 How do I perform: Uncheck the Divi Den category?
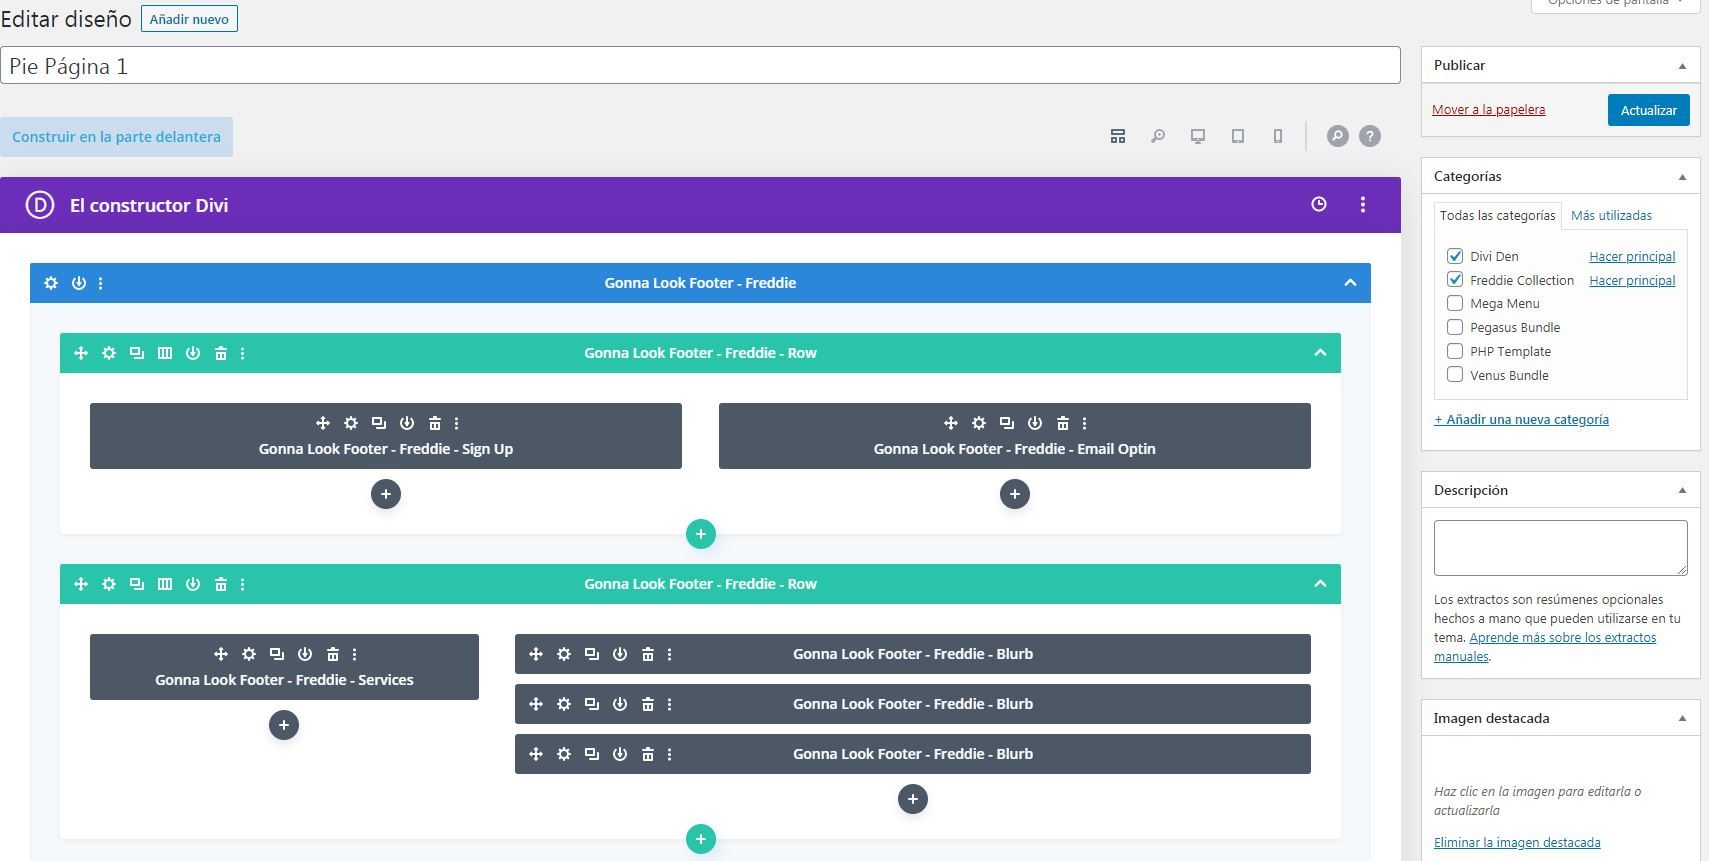[1455, 256]
